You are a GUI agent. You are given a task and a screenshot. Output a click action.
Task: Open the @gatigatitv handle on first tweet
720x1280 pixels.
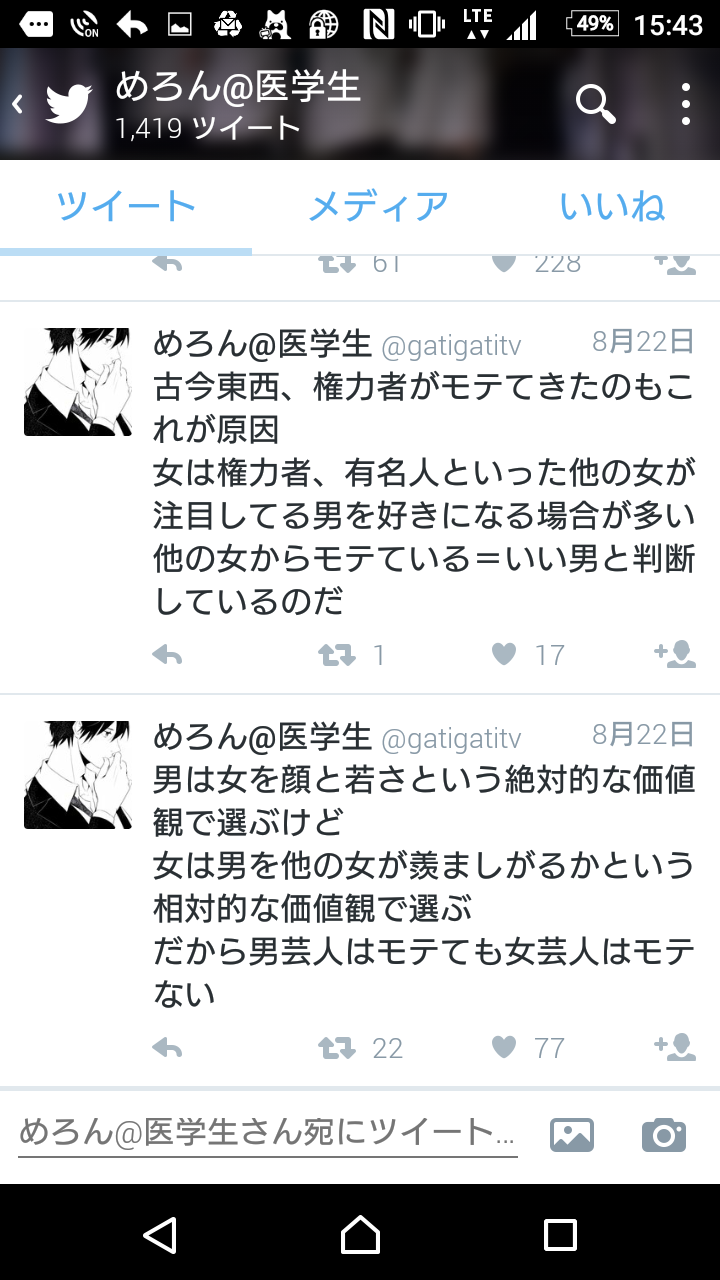coord(451,346)
